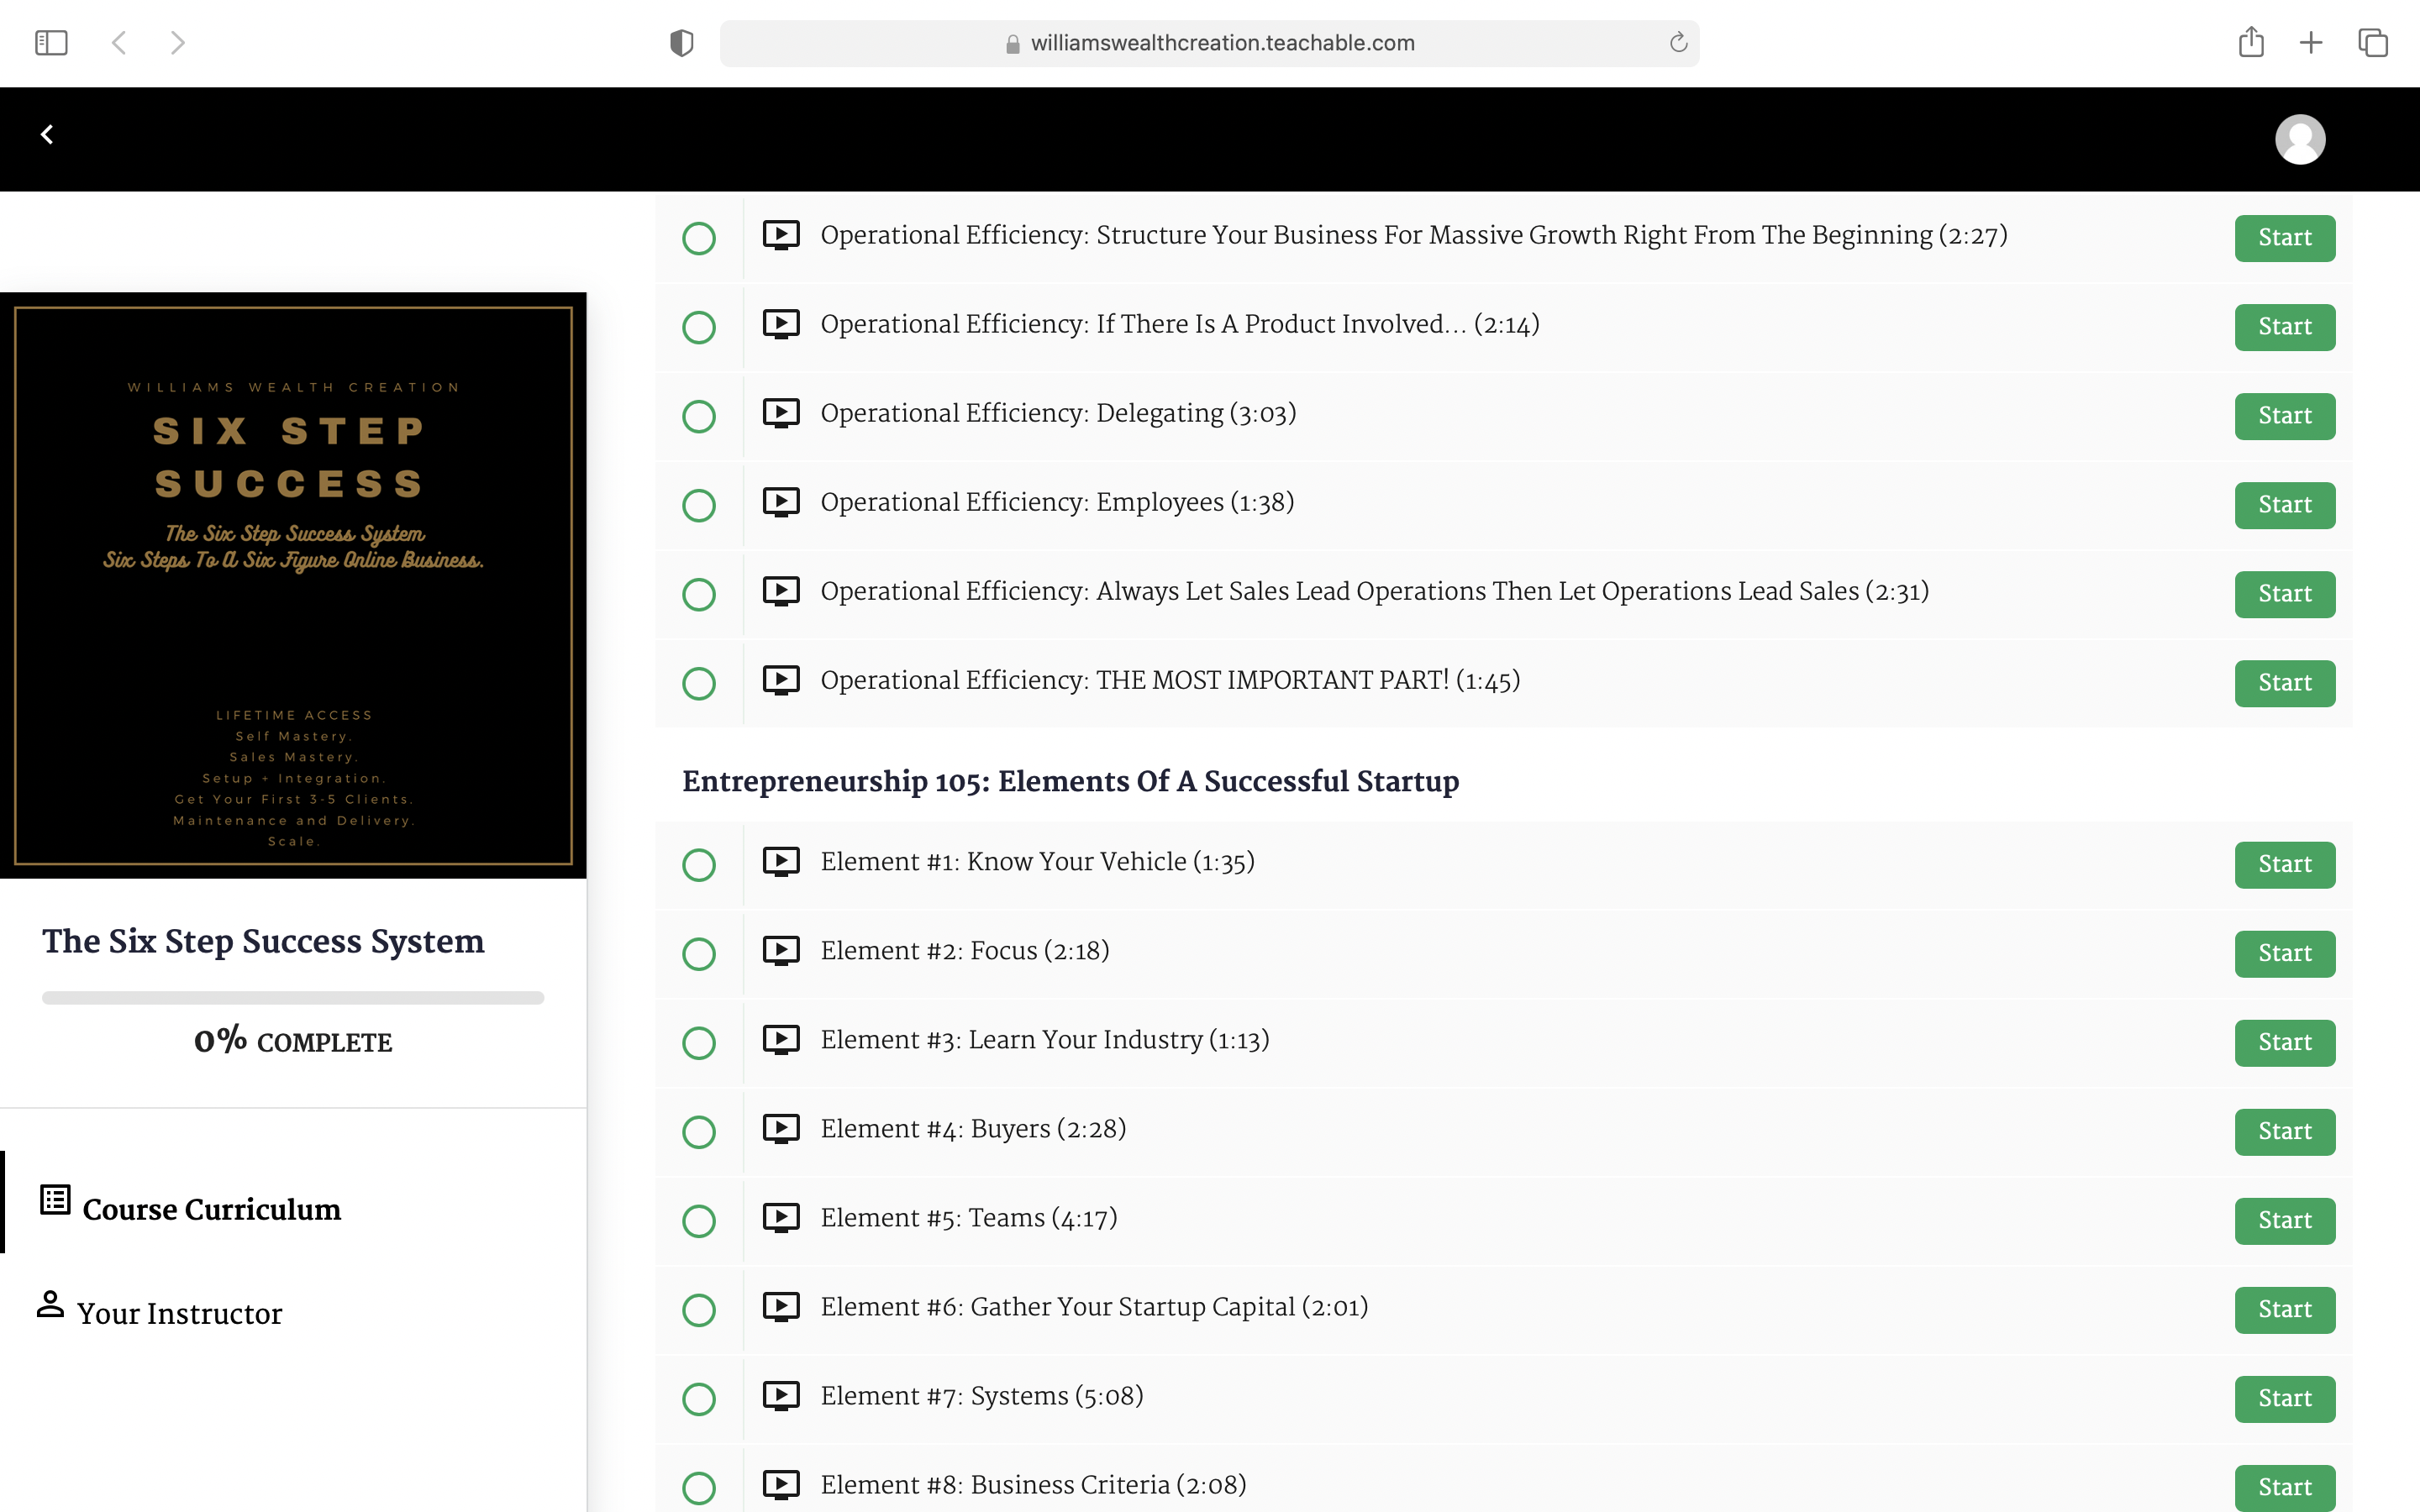The image size is (2420, 1512).
Task: Click the Course Curriculum list icon
Action: [55, 1200]
